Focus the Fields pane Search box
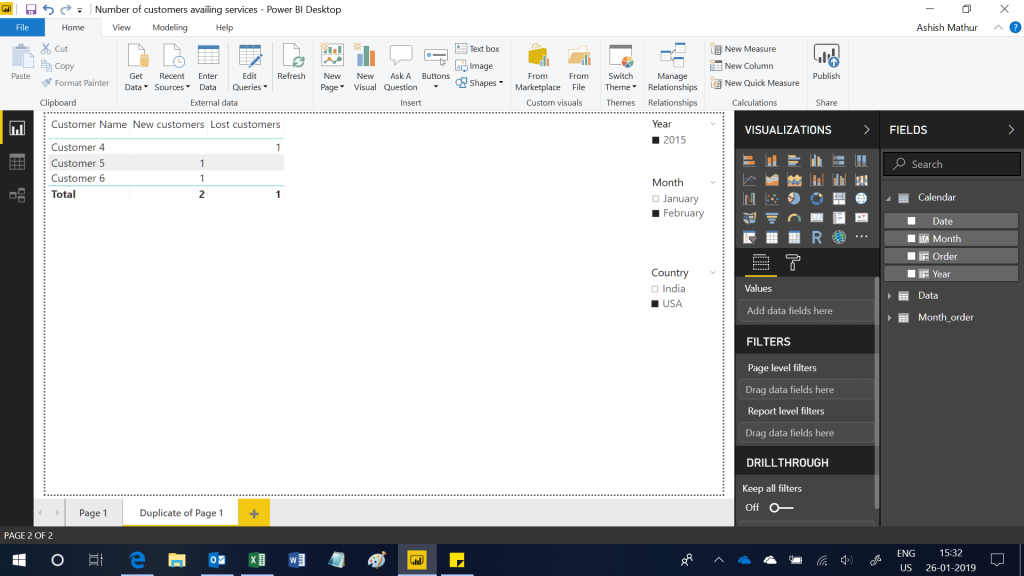Screen dimensions: 1024x576 click(x=952, y=164)
